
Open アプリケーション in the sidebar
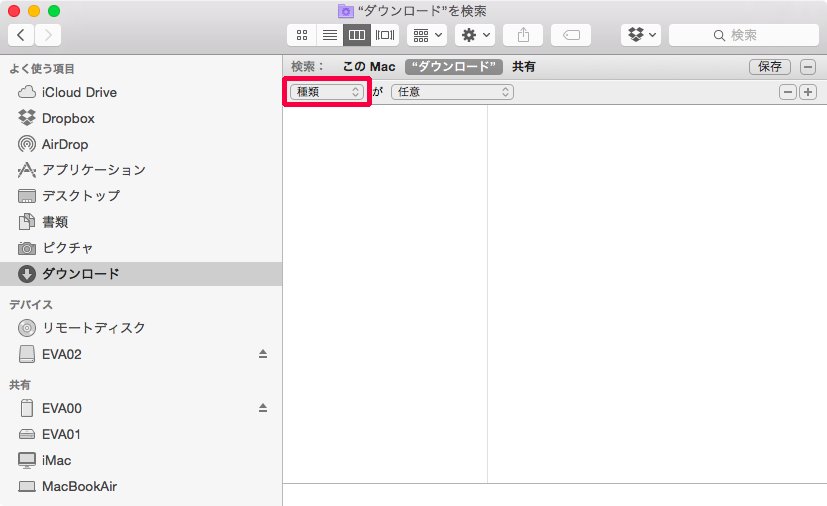141,170
